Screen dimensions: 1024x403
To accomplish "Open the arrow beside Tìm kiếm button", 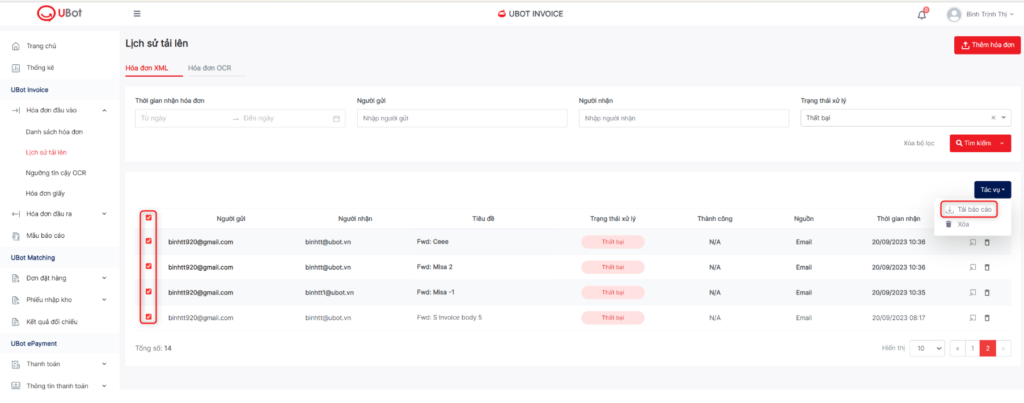I will (1003, 144).
